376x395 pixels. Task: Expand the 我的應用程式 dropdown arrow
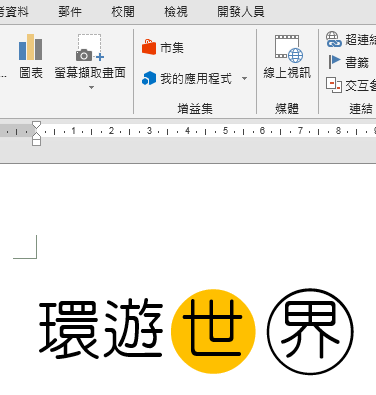point(244,79)
